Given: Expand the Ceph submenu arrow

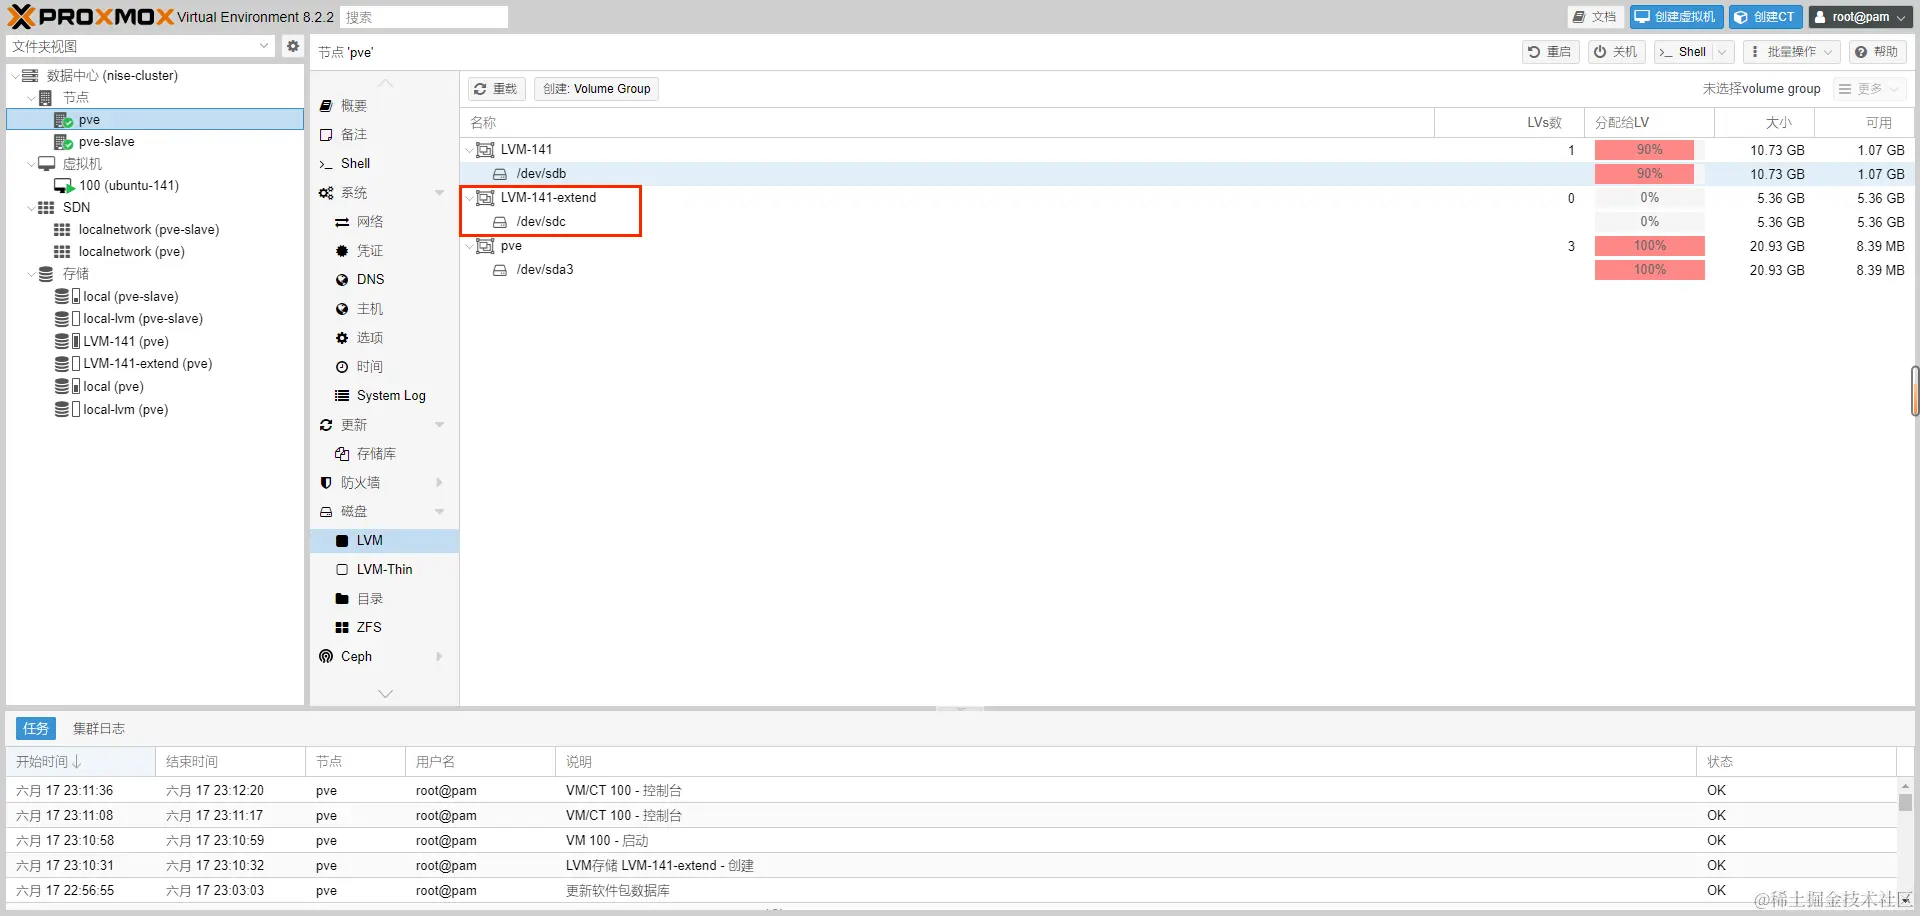Looking at the screenshot, I should click(439, 657).
